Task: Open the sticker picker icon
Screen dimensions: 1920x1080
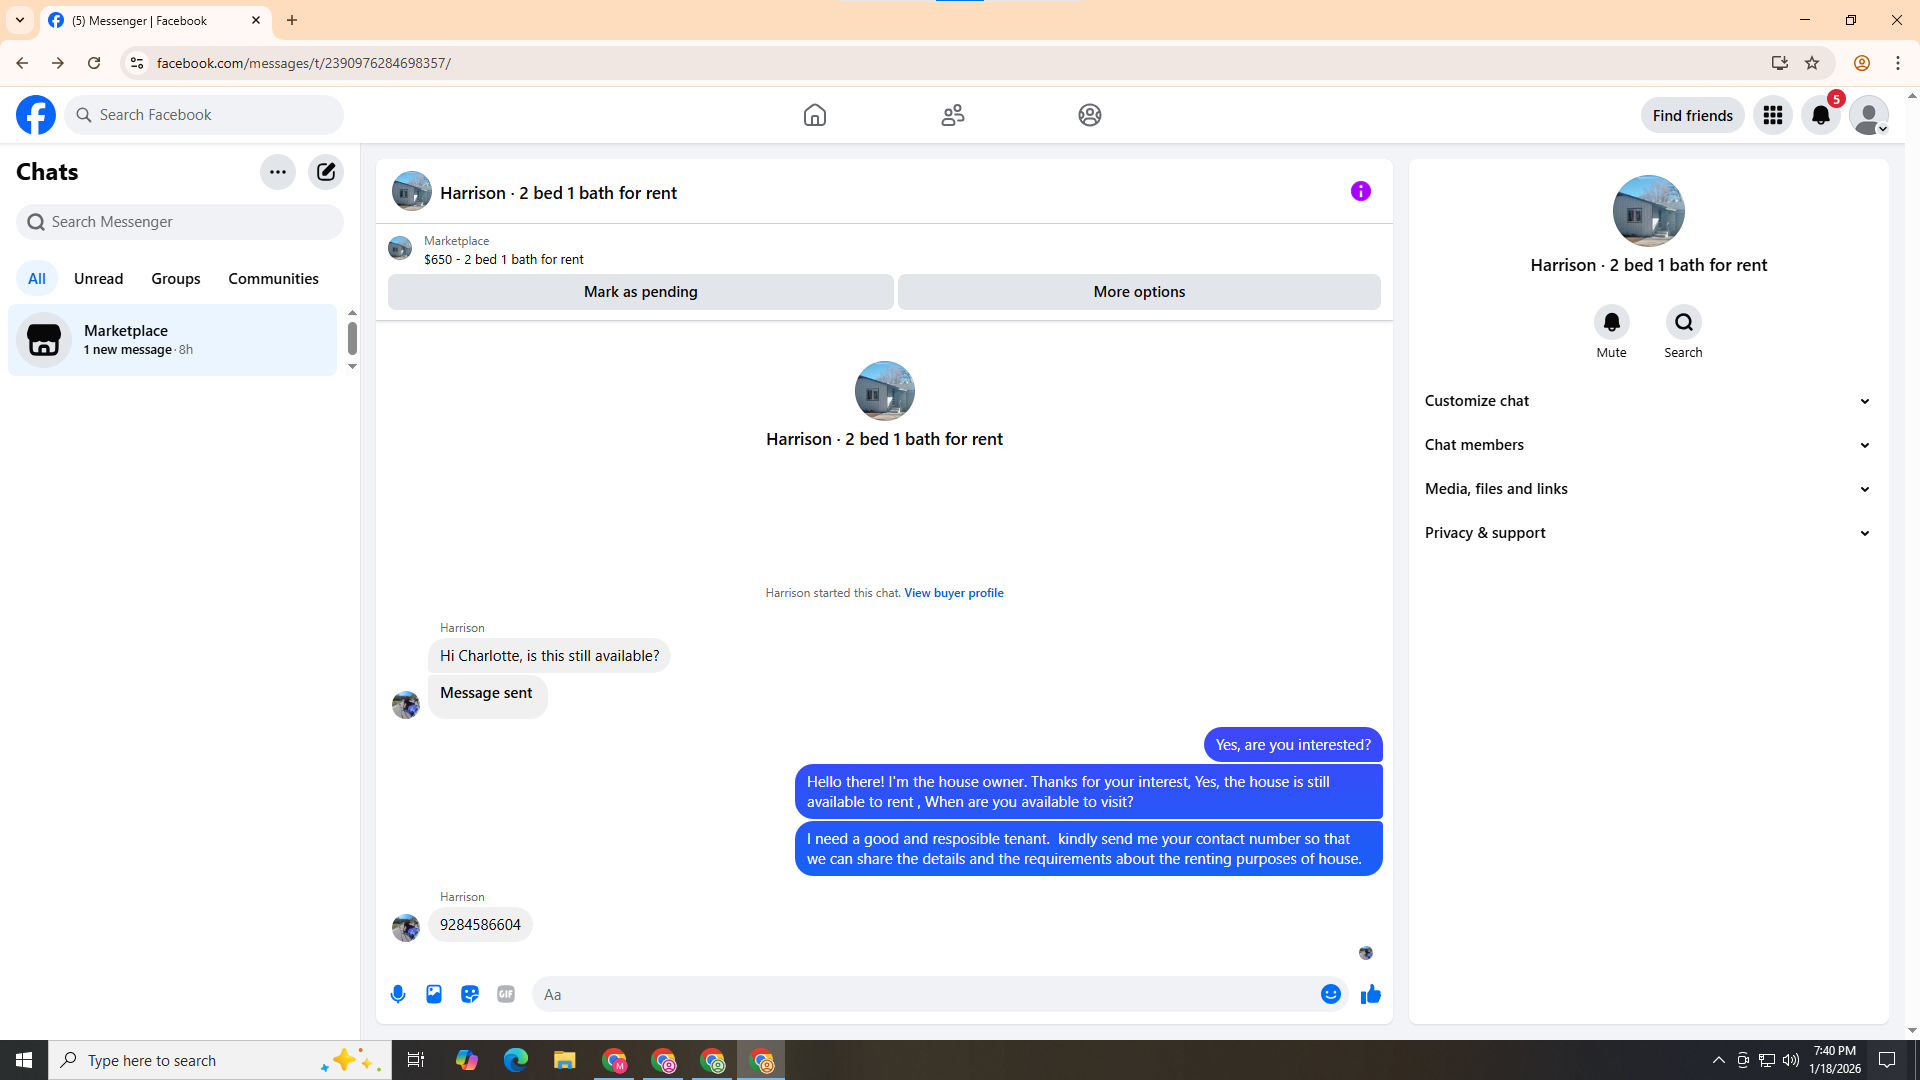Action: [x=470, y=994]
